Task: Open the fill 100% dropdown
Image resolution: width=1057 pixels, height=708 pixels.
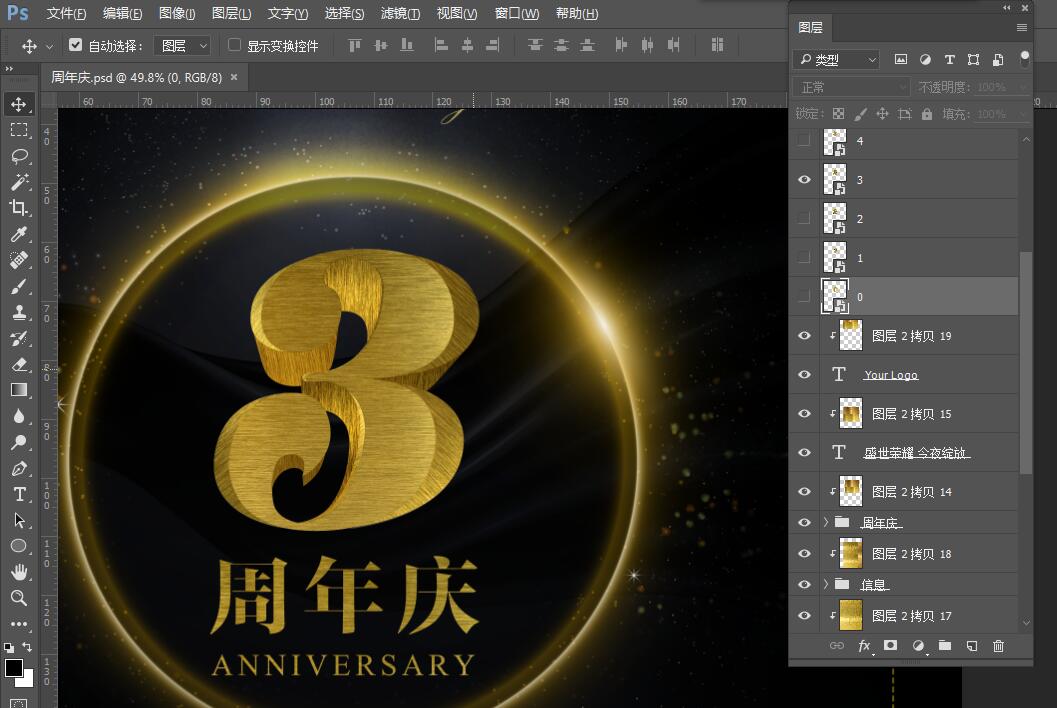Action: point(1022,114)
